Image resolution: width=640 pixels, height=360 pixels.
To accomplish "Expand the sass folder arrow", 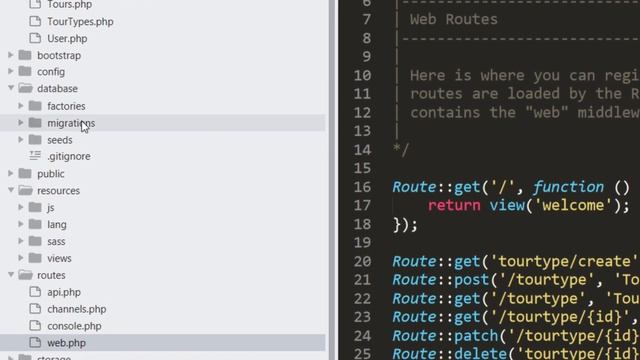I will click(x=21, y=241).
